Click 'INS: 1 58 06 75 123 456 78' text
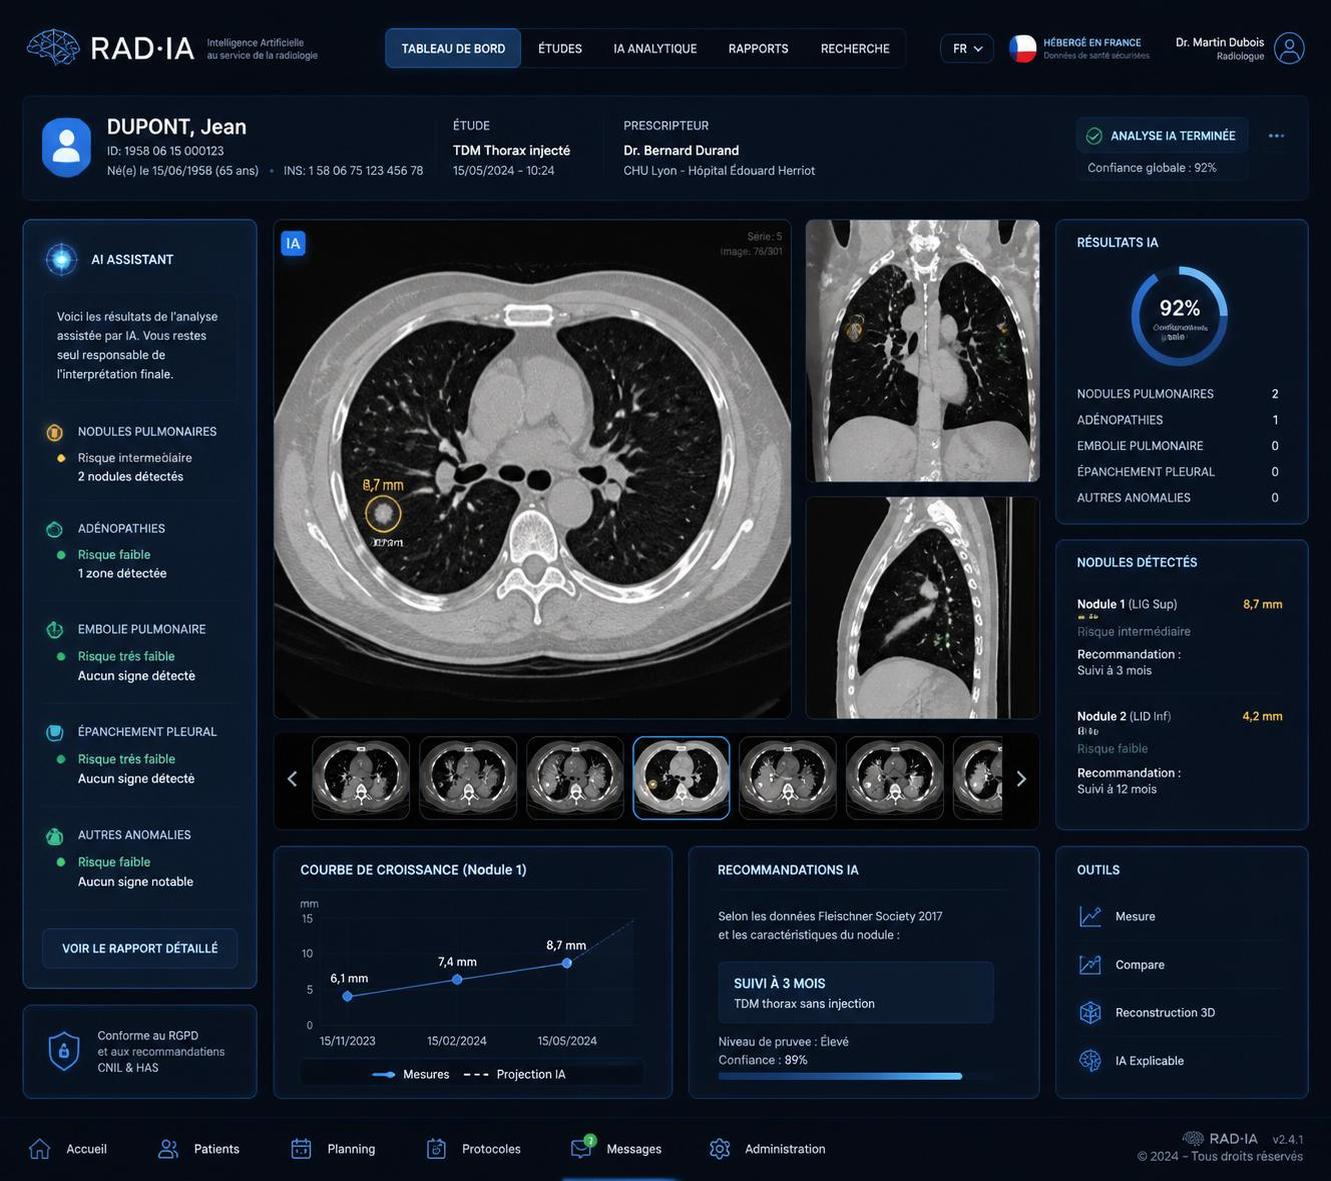Screen dimensions: 1331x1181 [x=353, y=171]
